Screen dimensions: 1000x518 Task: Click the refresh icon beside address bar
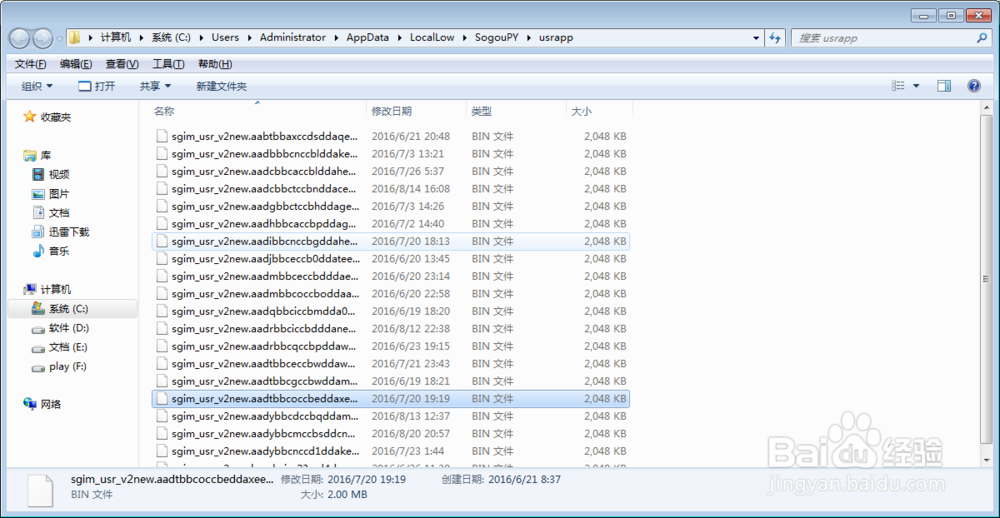point(776,38)
